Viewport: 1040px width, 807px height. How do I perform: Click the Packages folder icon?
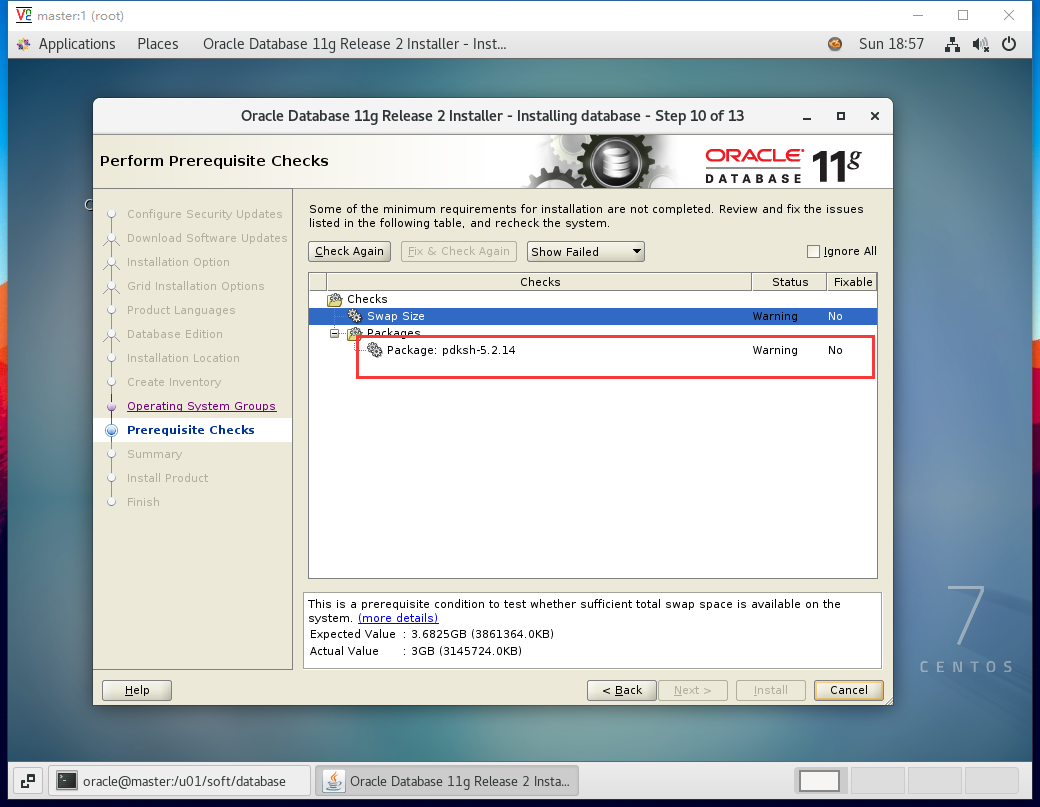click(355, 333)
